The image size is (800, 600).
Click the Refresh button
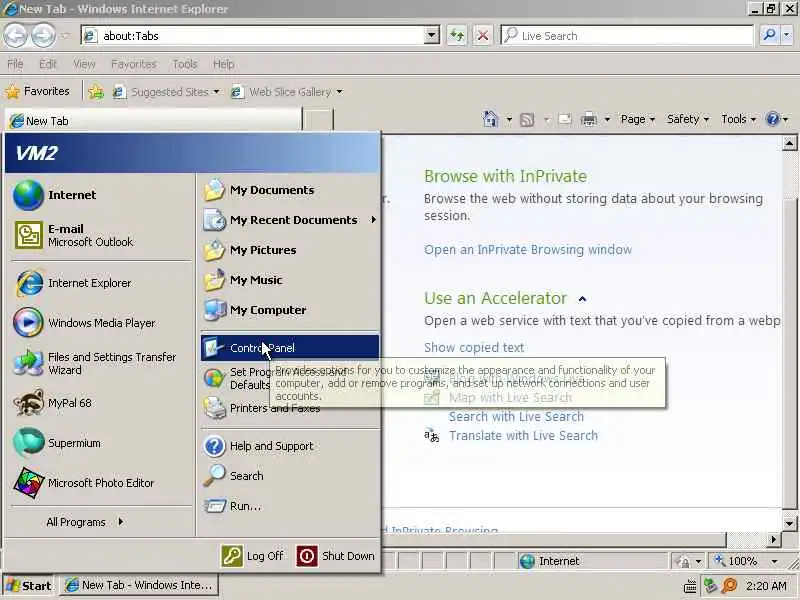(x=457, y=36)
